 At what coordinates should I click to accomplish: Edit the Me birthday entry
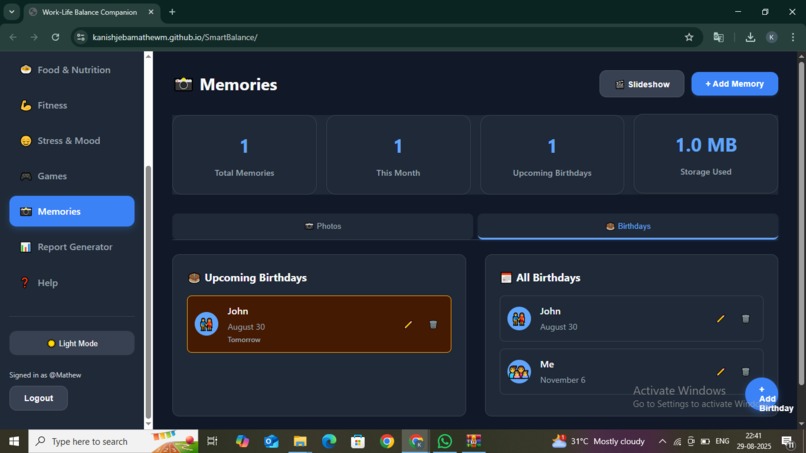point(721,372)
